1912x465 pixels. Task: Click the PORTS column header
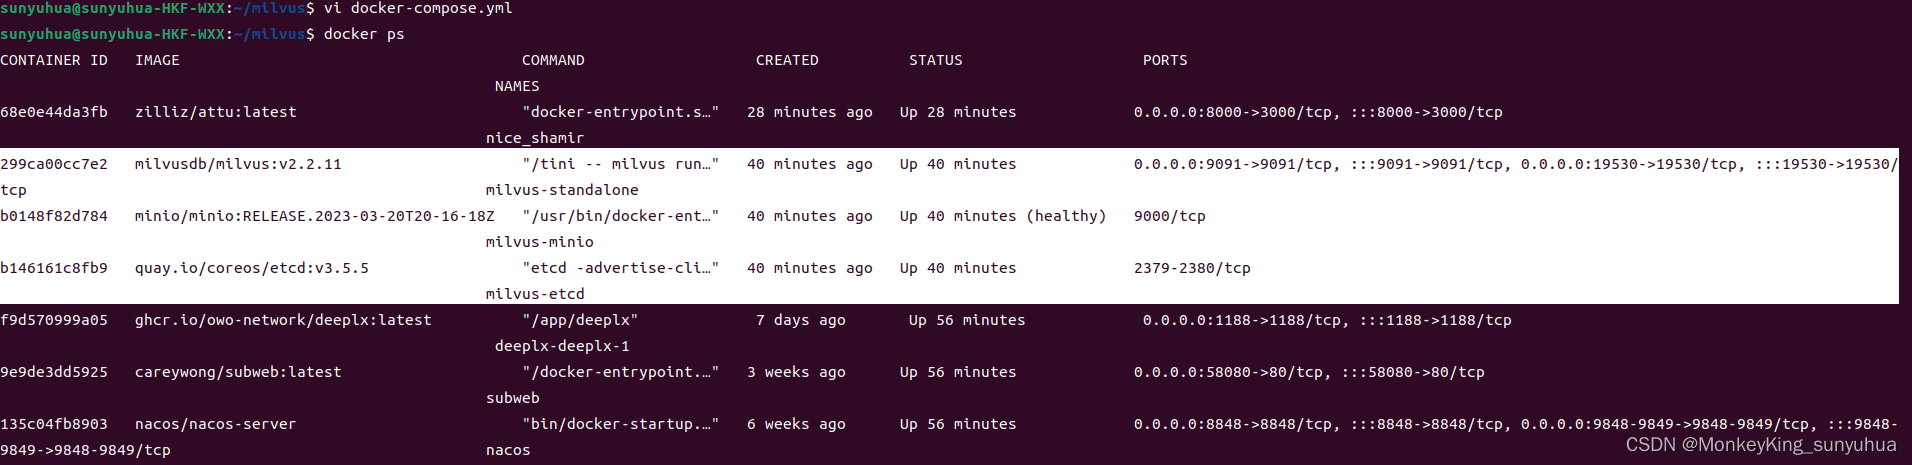point(1165,60)
